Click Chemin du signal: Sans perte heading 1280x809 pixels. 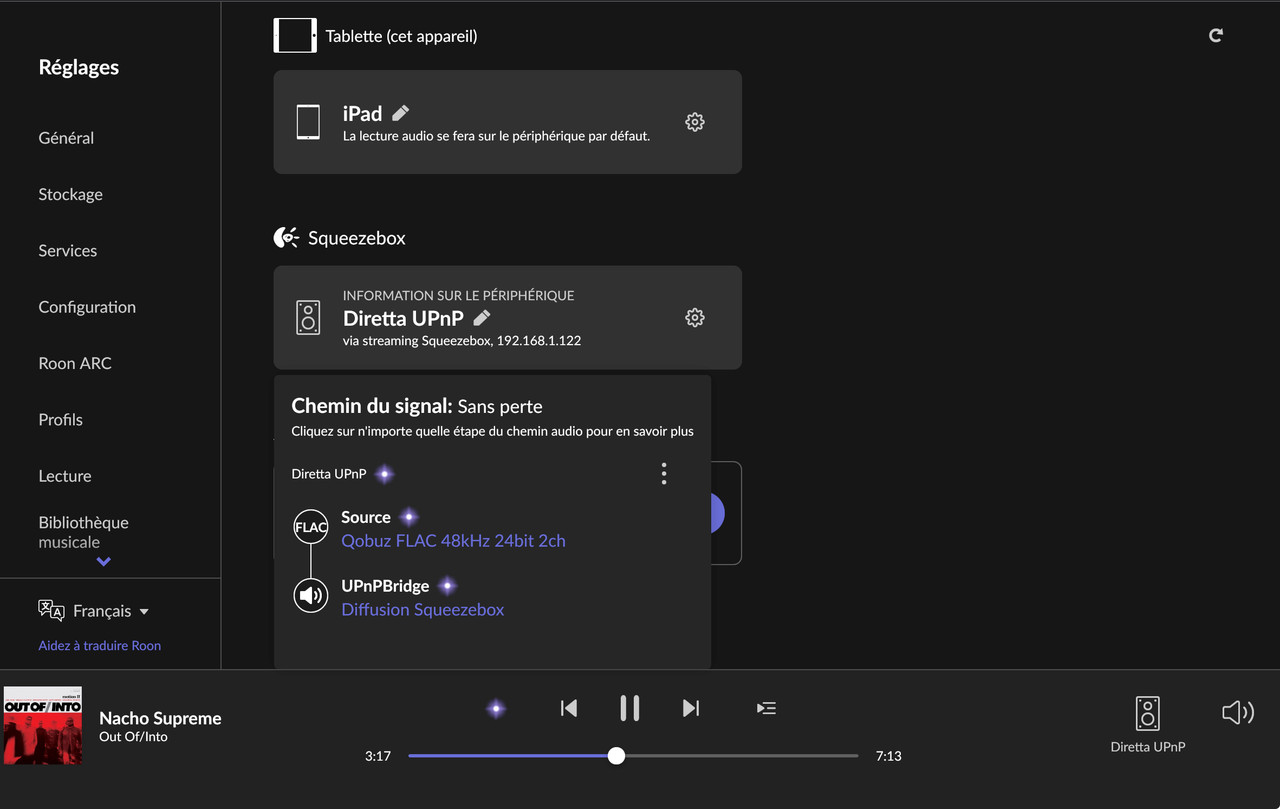(417, 406)
